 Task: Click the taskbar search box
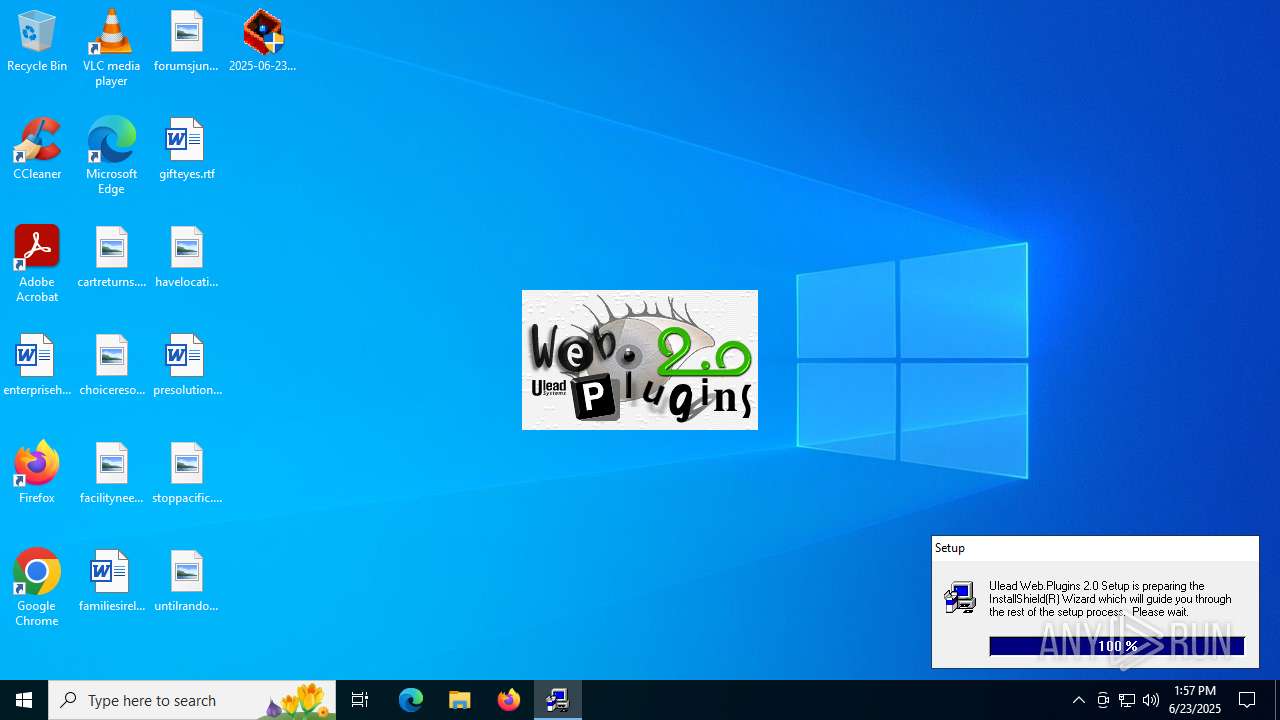[x=192, y=700]
